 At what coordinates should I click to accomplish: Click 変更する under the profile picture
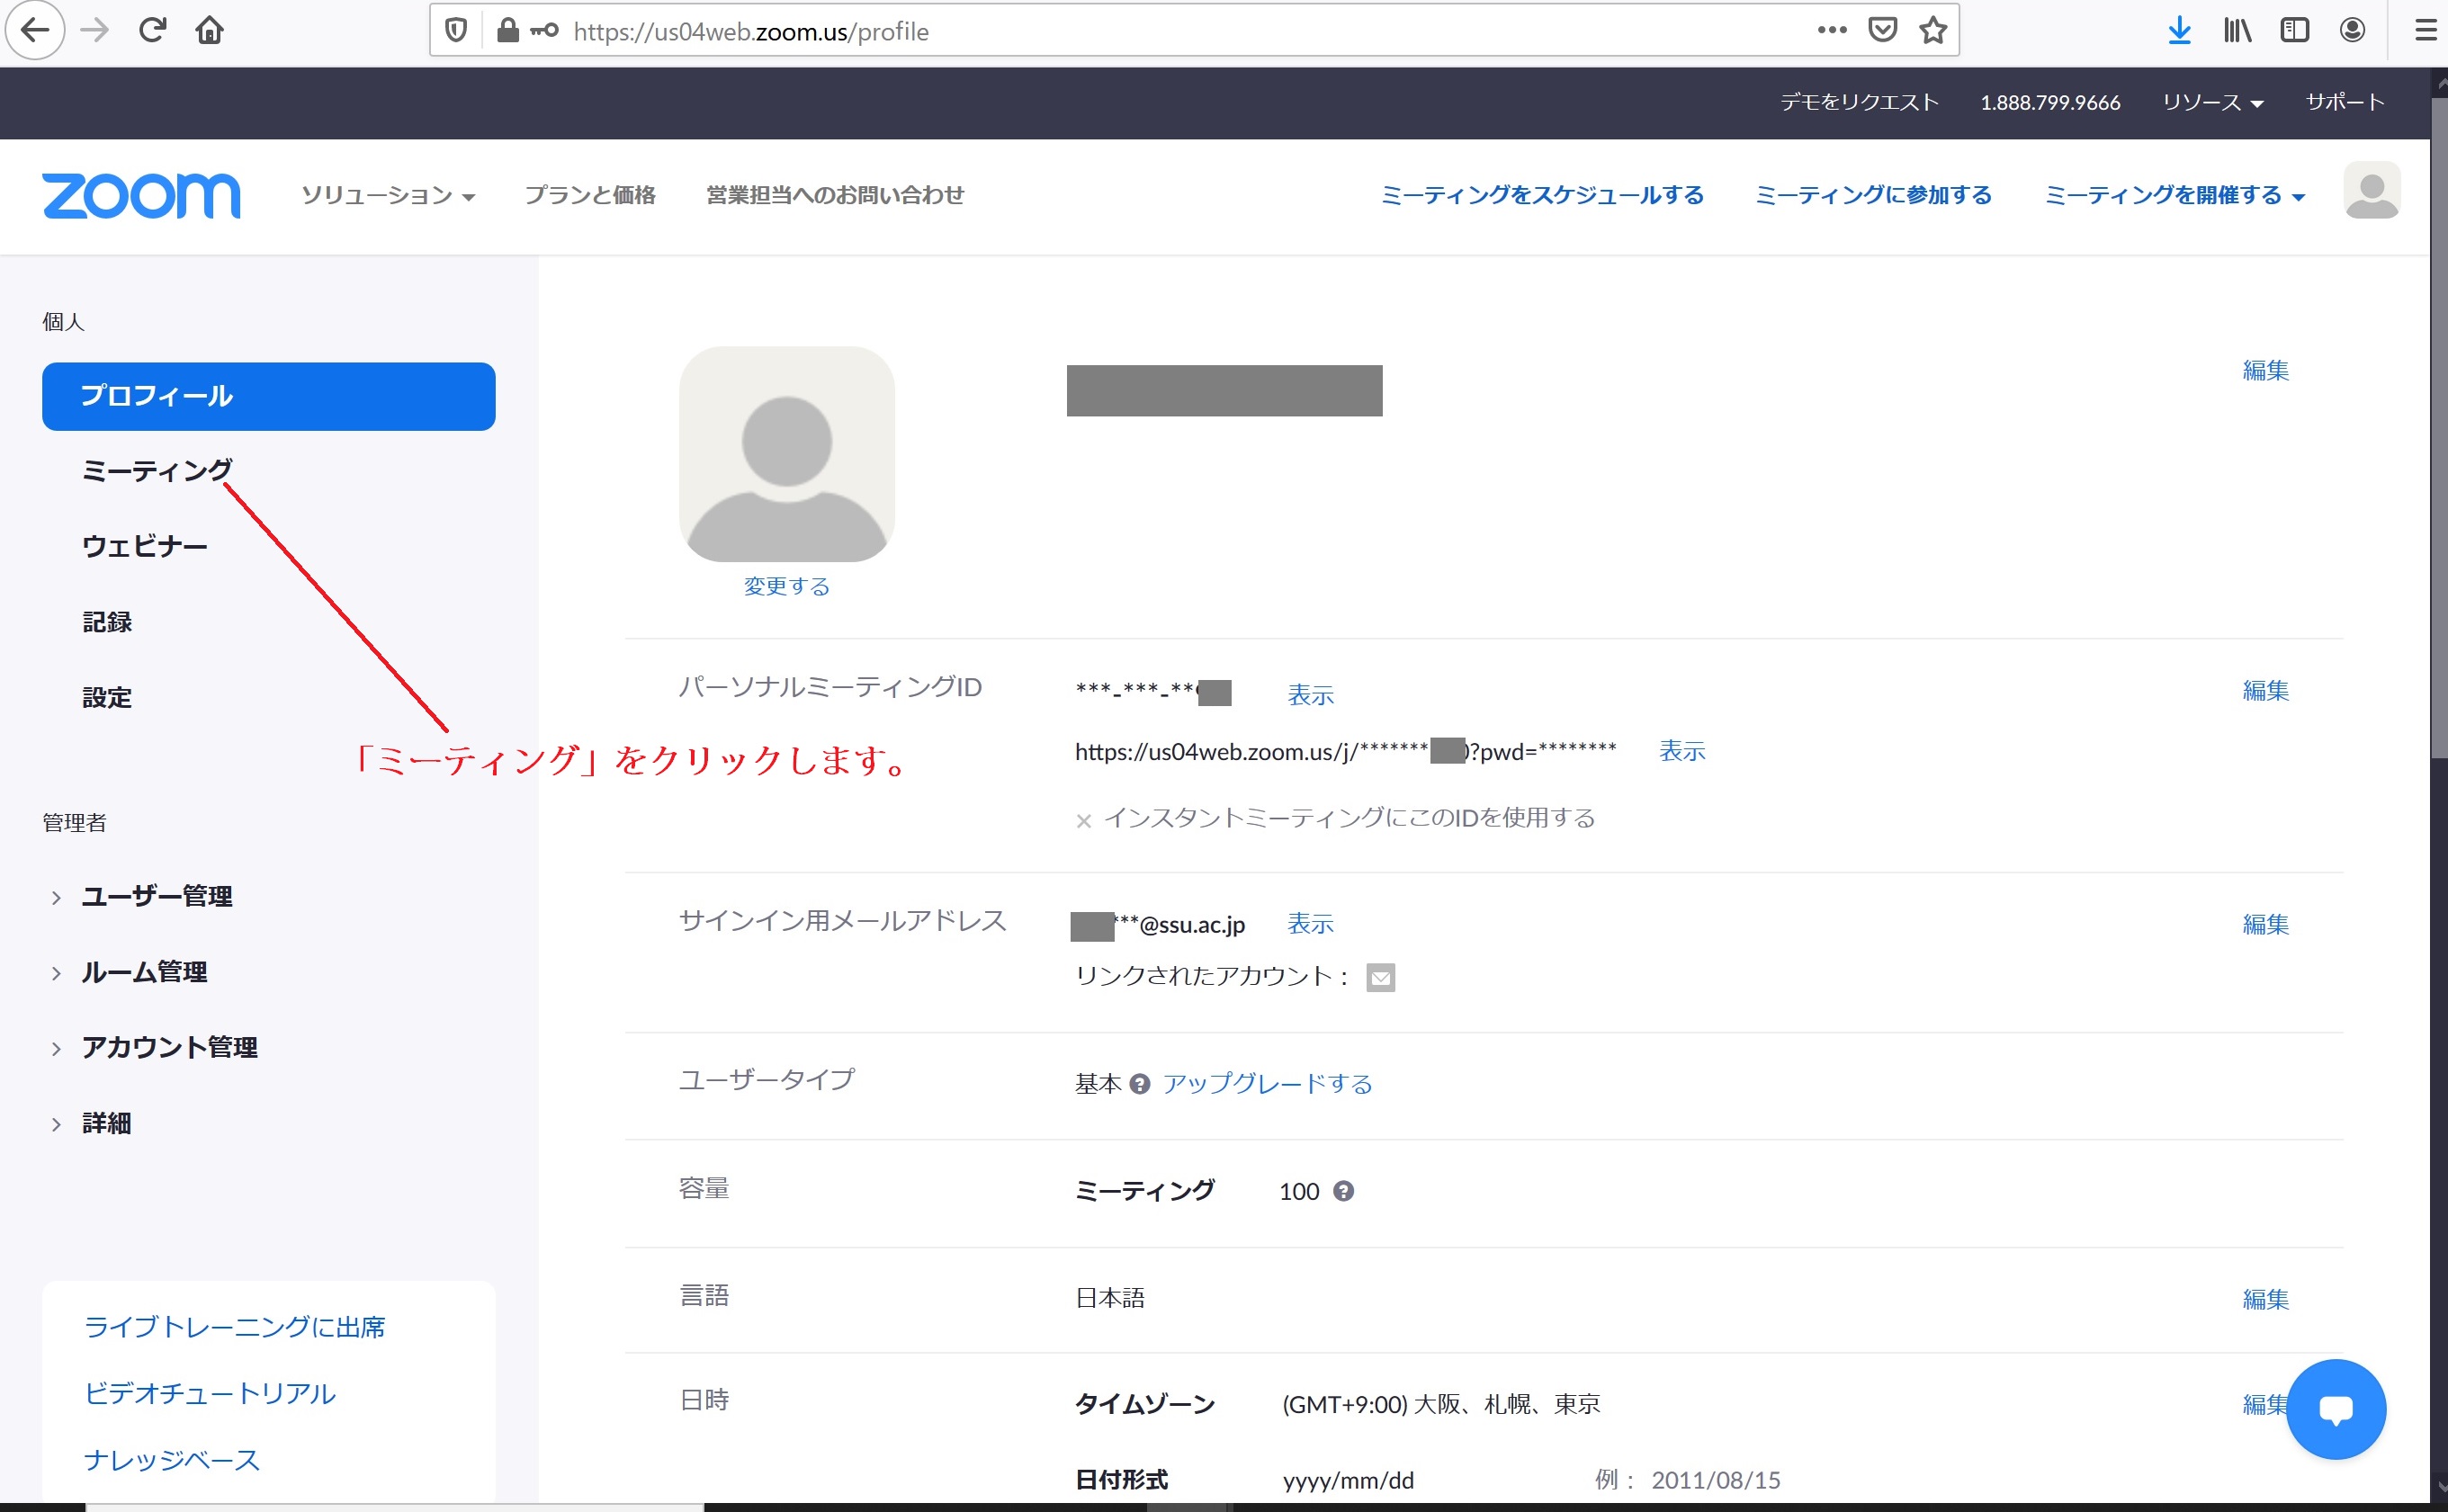(787, 586)
